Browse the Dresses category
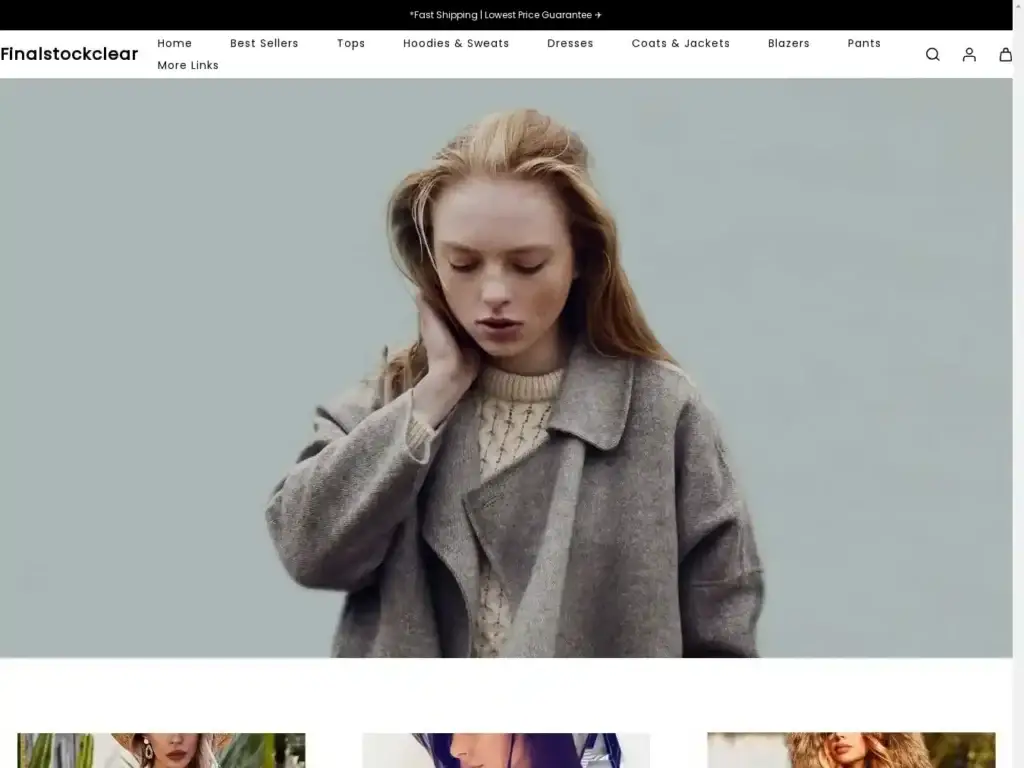 click(570, 43)
